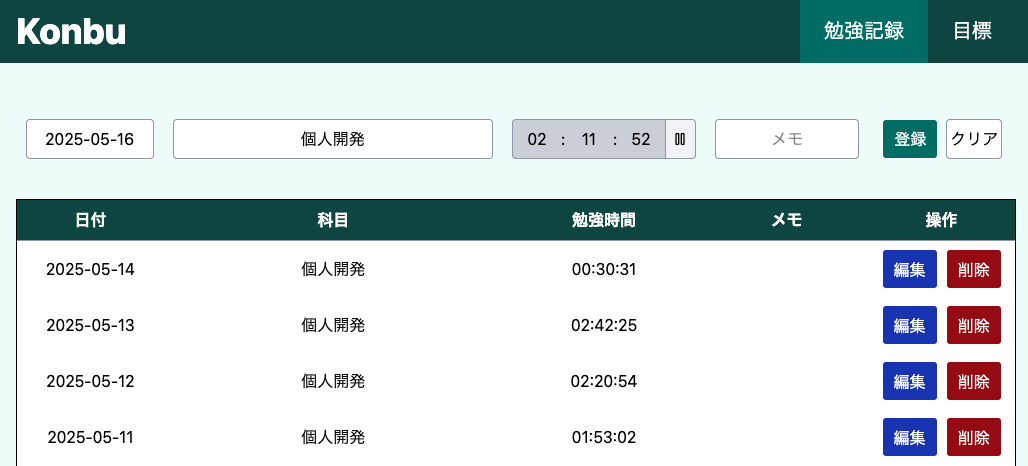
Task: Switch to the 勉強記録 tab
Action: pos(863,31)
